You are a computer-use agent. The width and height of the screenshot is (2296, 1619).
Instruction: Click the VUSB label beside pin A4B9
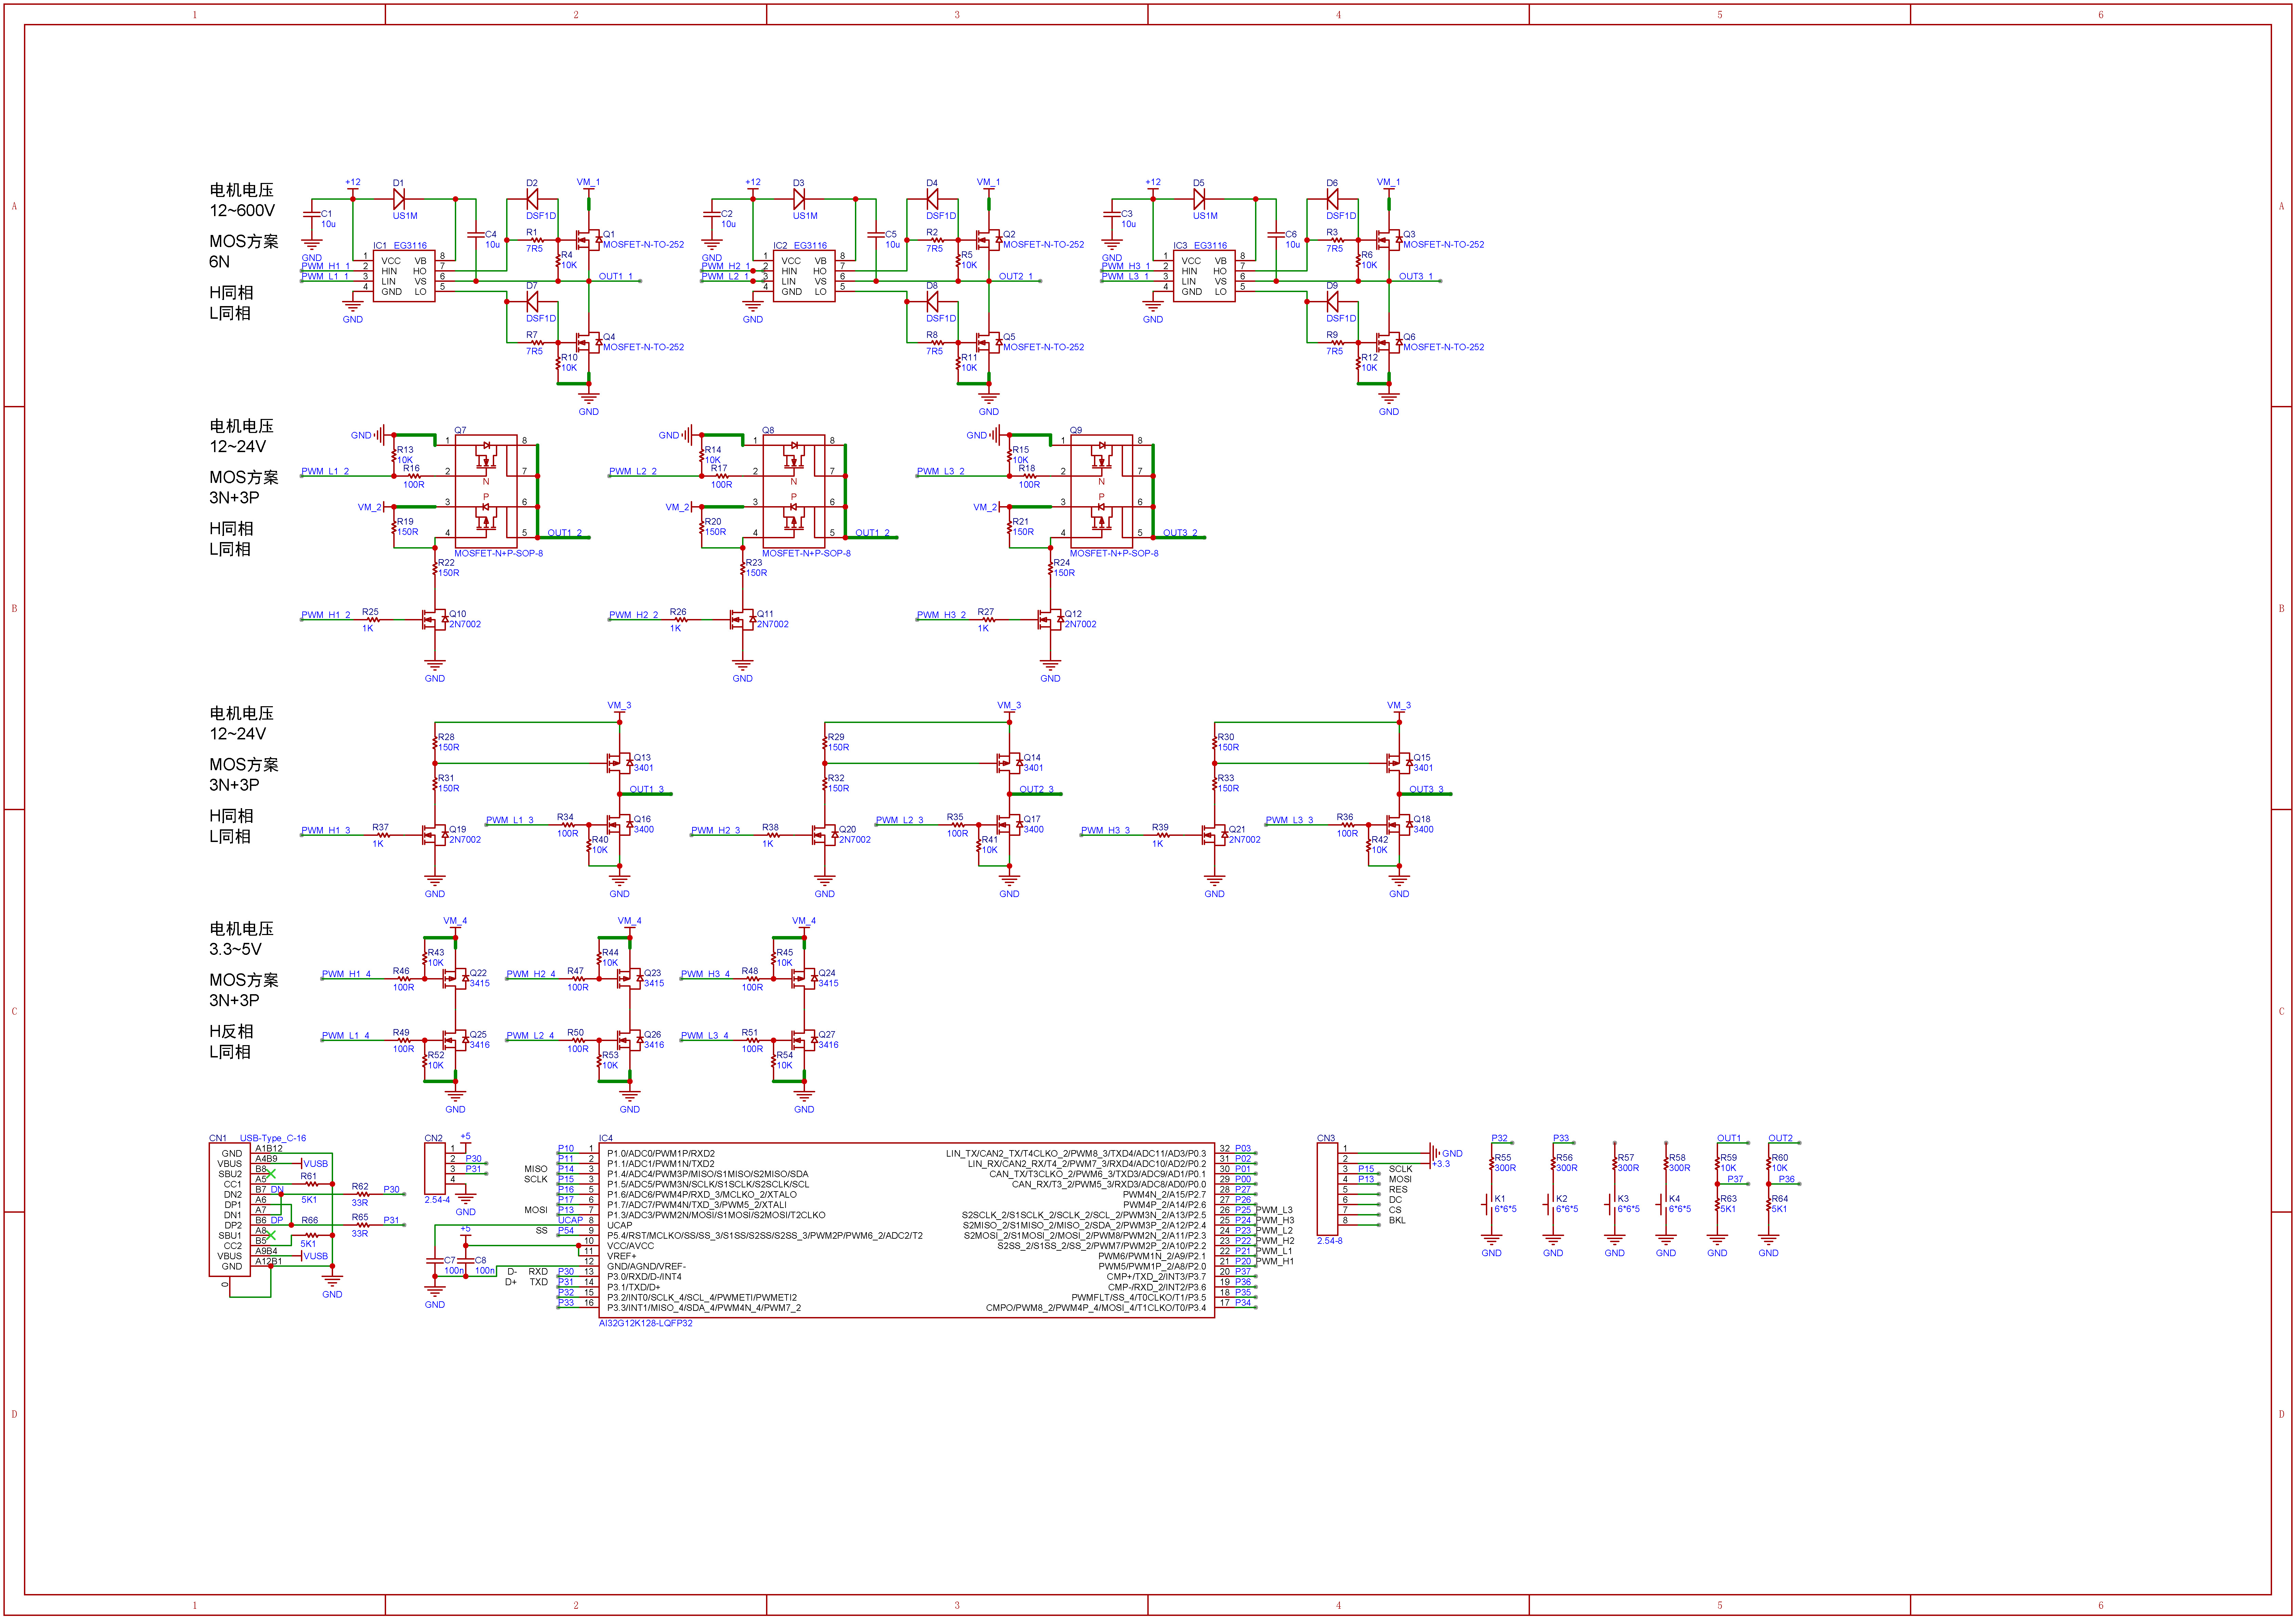[316, 1164]
